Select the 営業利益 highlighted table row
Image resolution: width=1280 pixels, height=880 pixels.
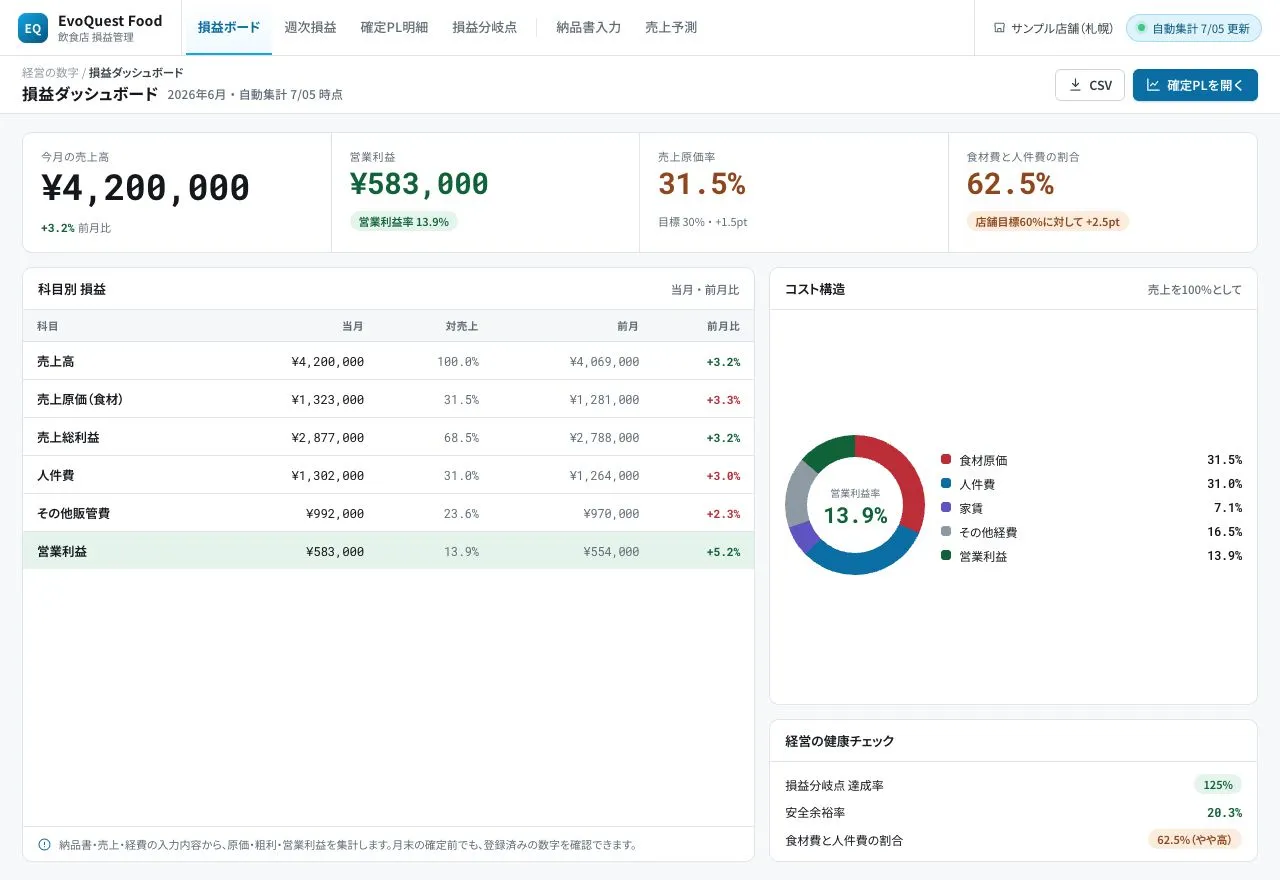pos(388,551)
